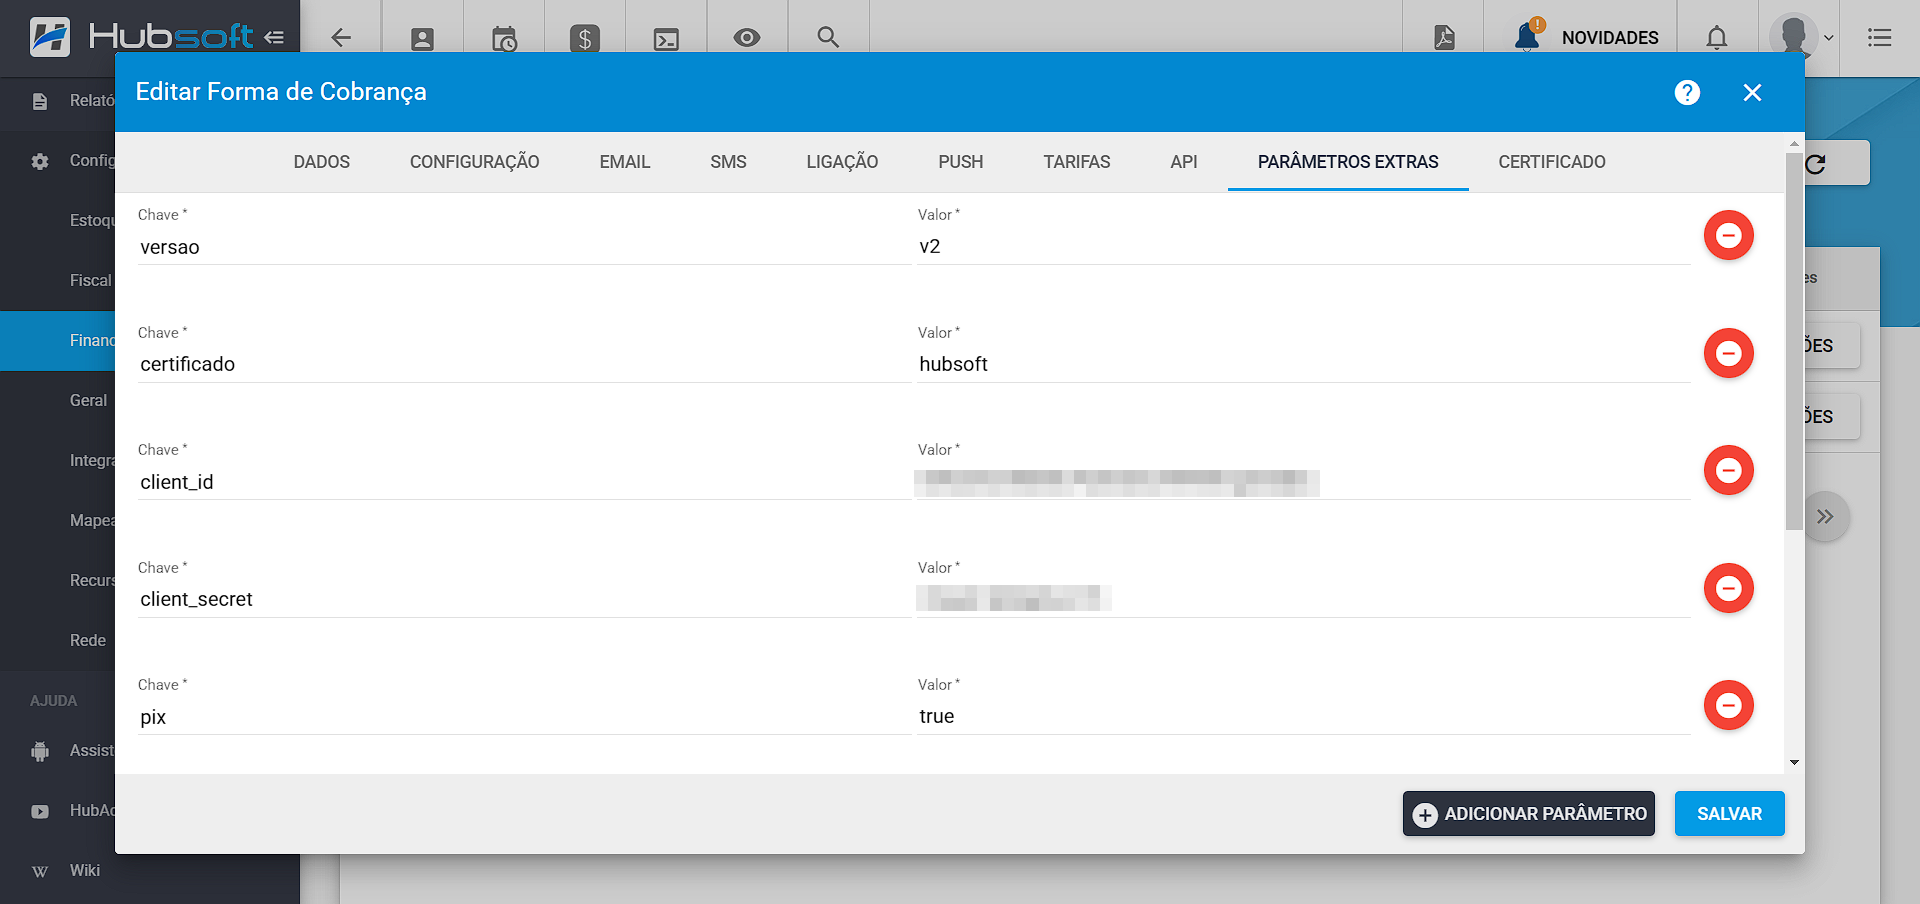
Task: Edit the Valor field for client_secret
Action: (1303, 599)
